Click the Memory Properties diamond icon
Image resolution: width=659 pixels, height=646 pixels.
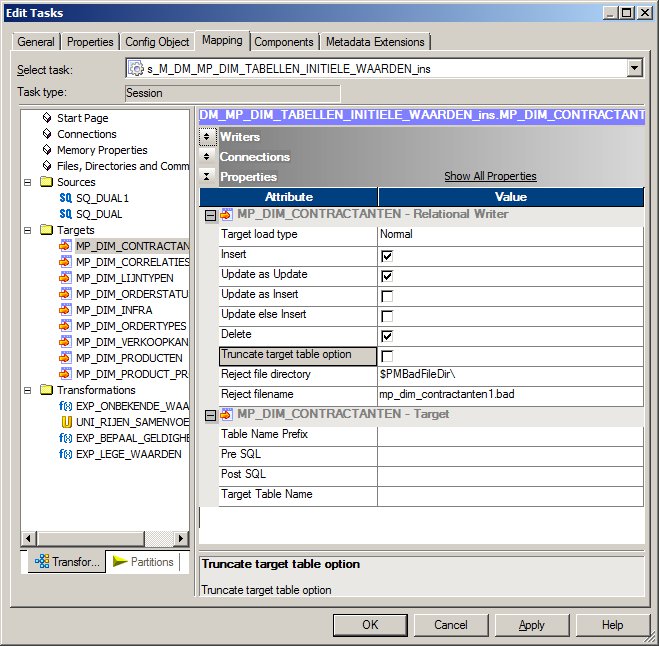[47, 150]
